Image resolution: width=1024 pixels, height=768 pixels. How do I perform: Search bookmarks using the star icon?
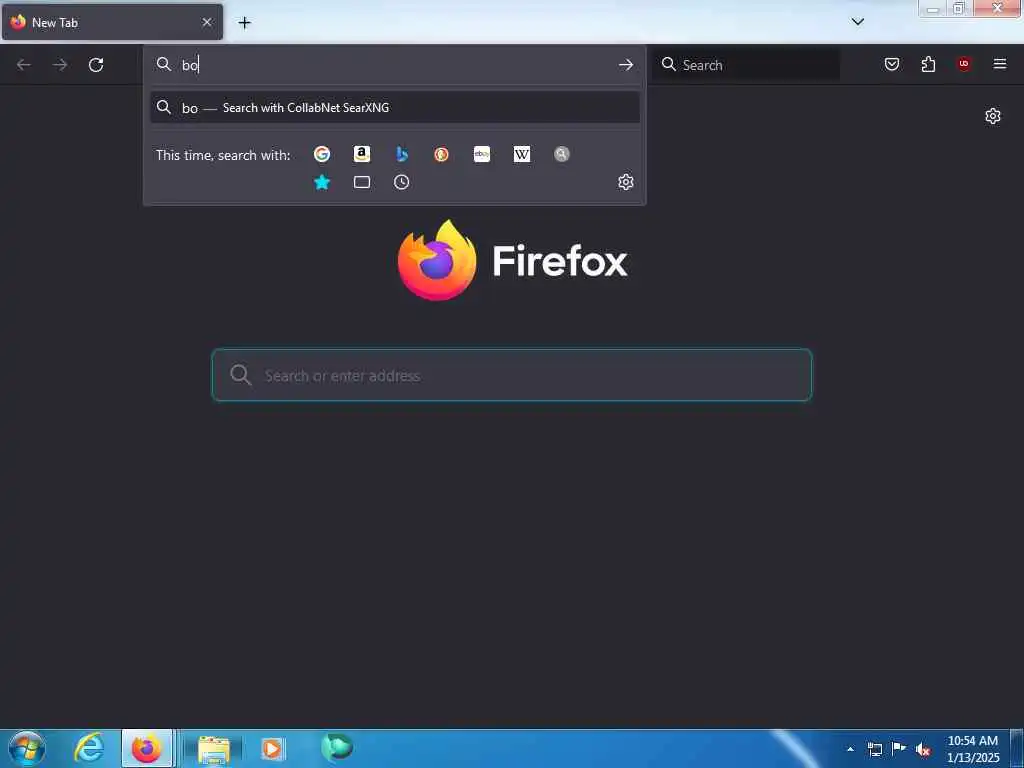tap(321, 182)
